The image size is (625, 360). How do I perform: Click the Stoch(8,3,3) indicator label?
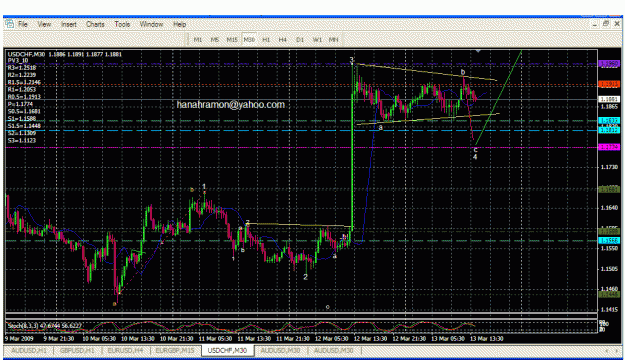pyautogui.click(x=44, y=326)
